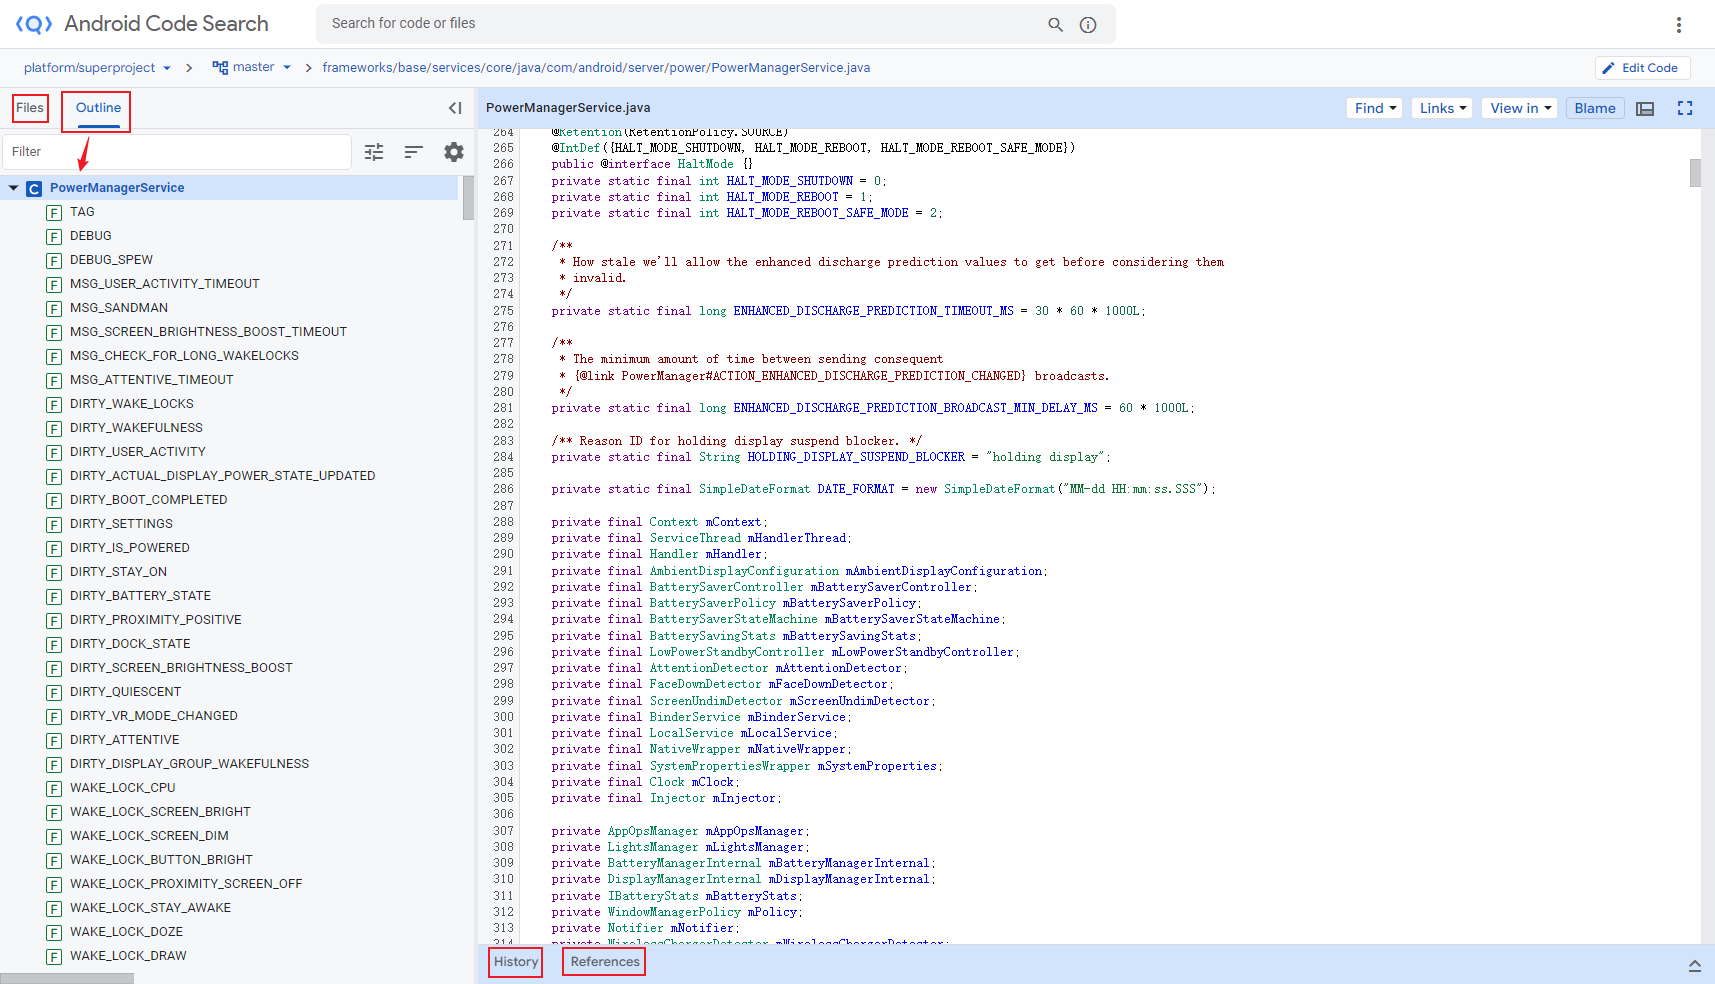Select WAKE_LOCK_STAY_AWAKE in outline

click(150, 908)
